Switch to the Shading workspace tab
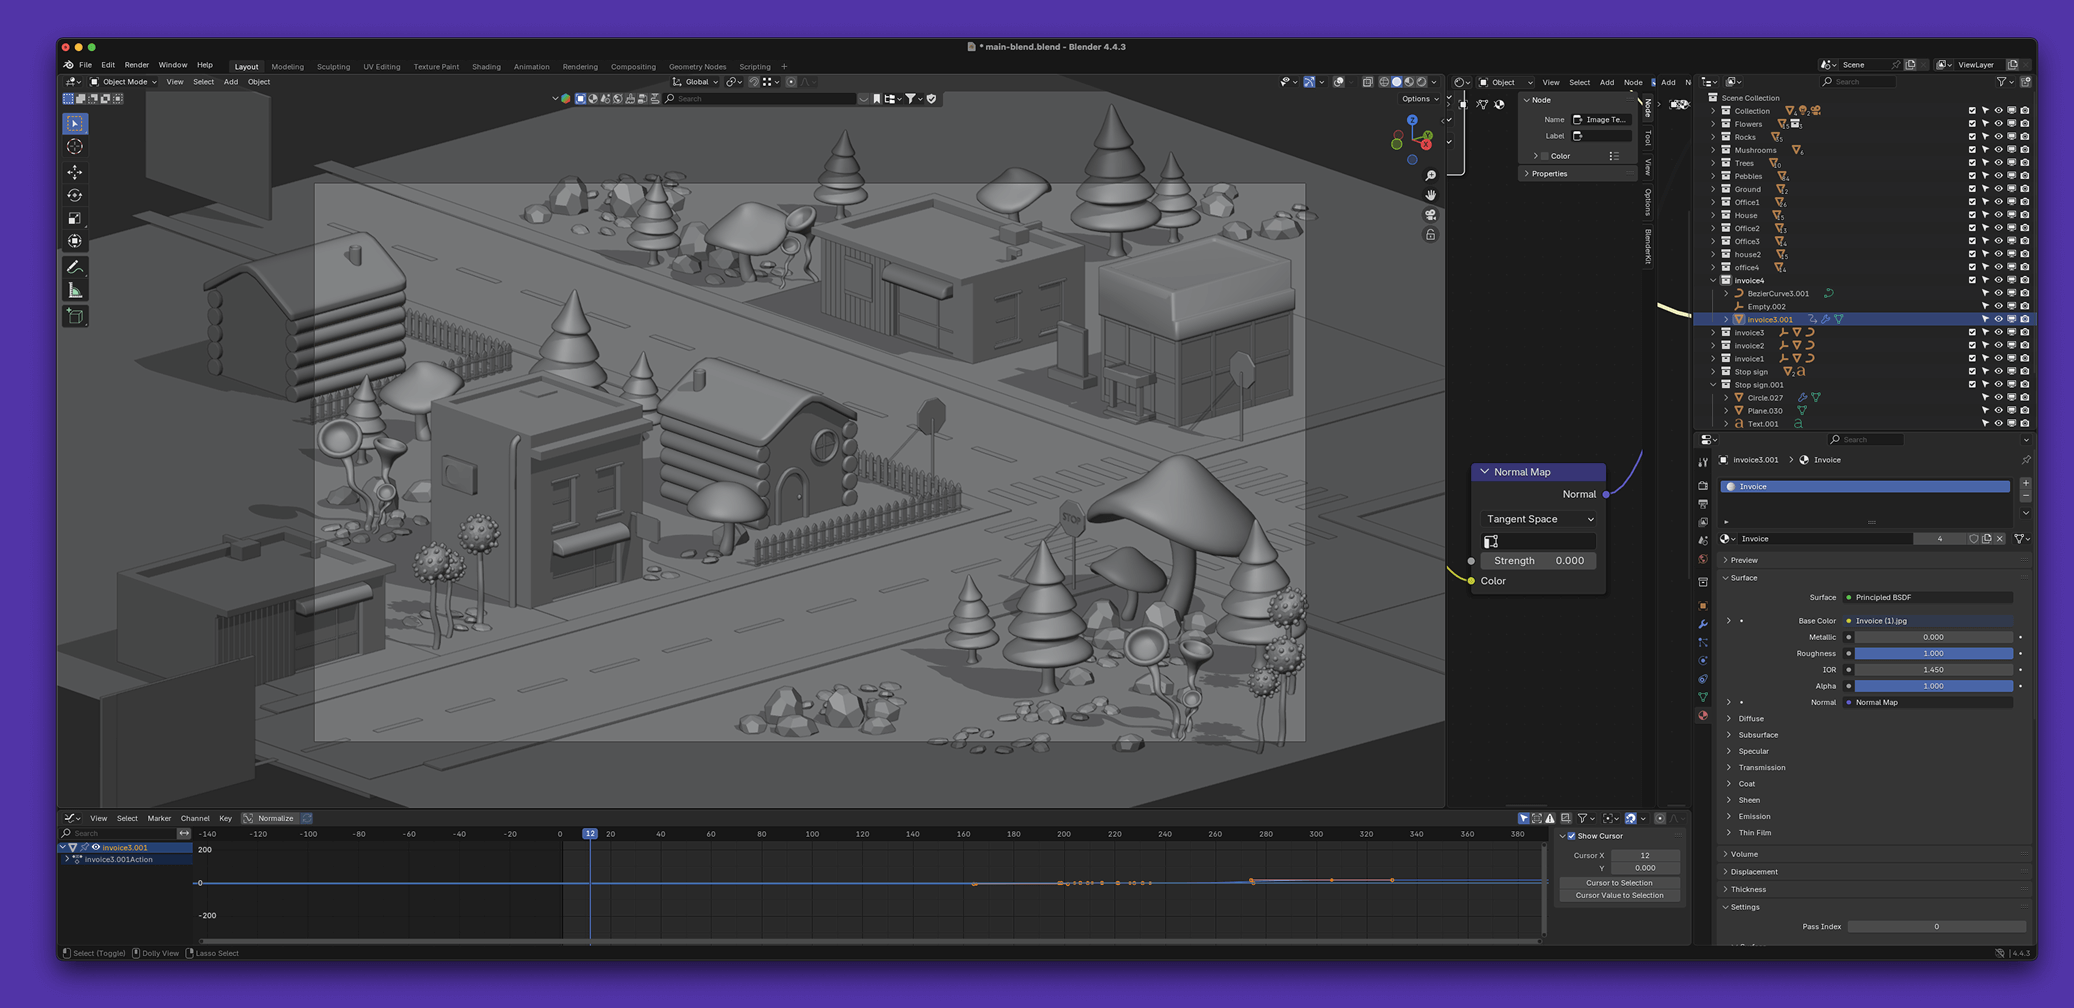Viewport: 2074px width, 1008px height. (x=486, y=67)
